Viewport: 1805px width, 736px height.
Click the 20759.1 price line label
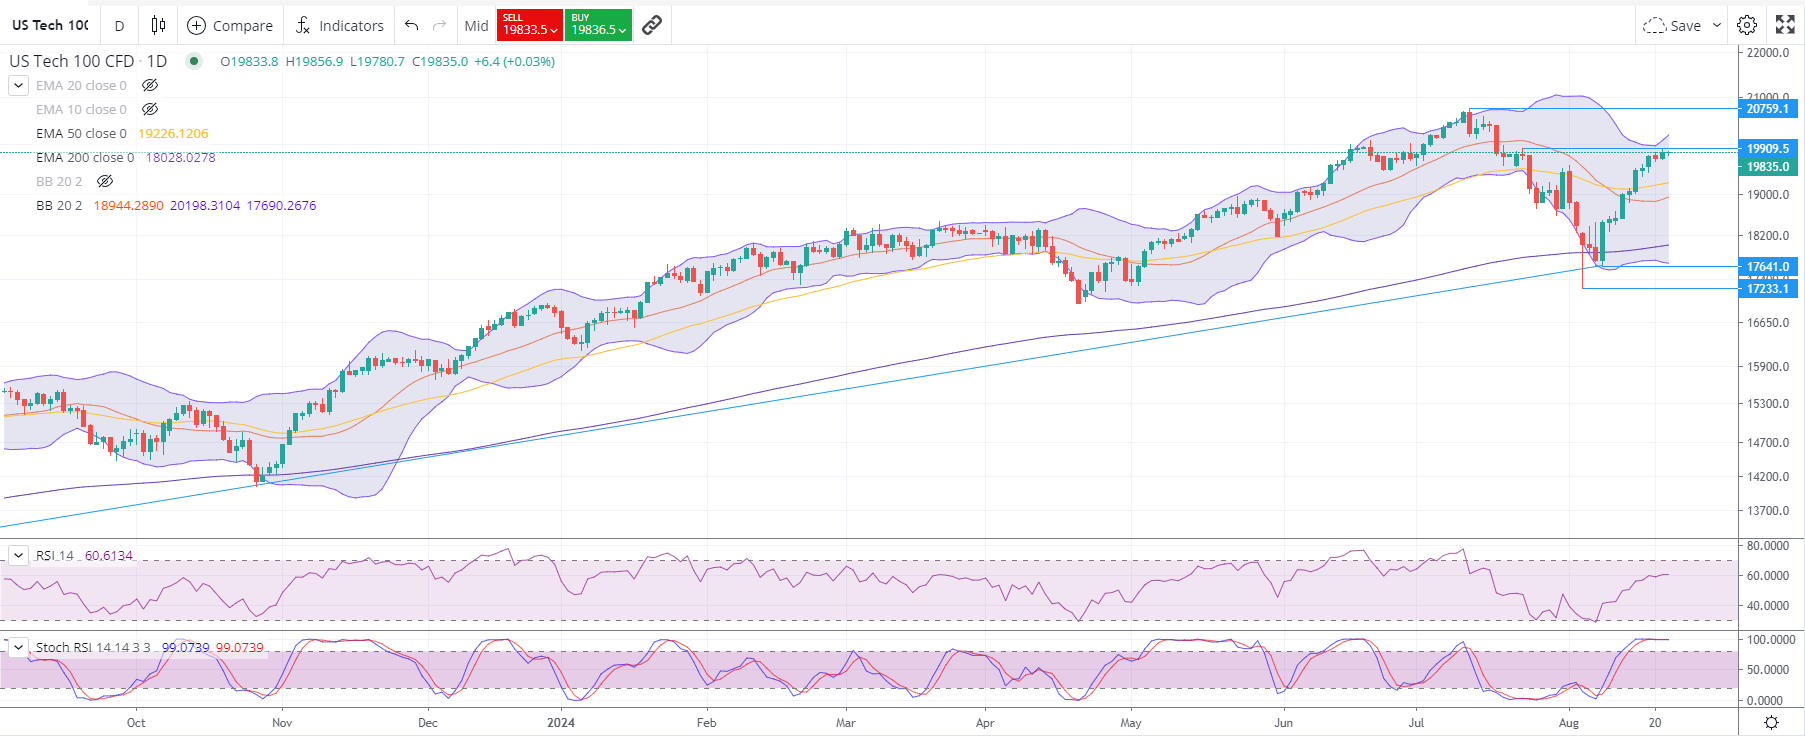point(1768,108)
